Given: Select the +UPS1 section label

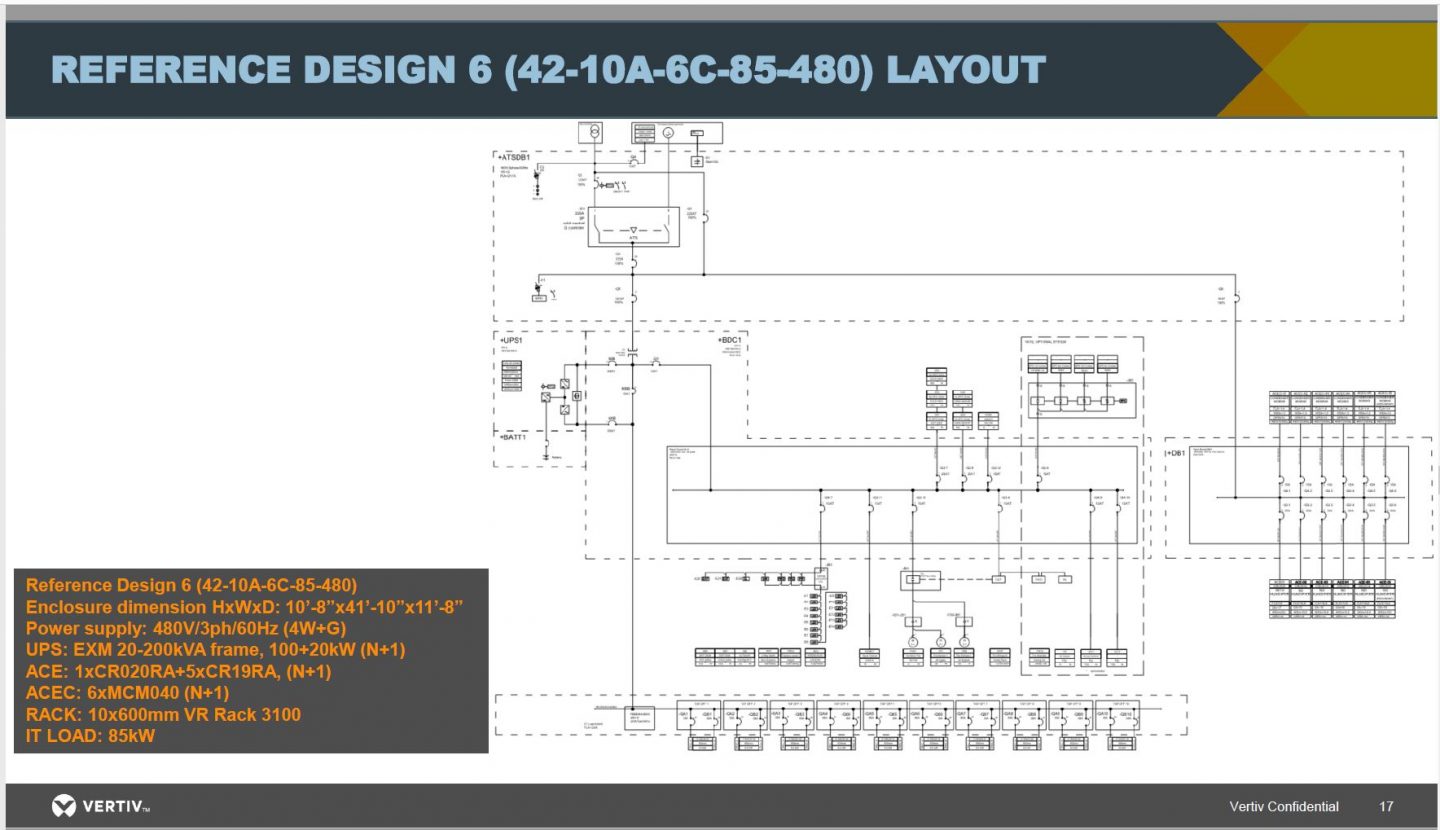Looking at the screenshot, I should tap(512, 340).
